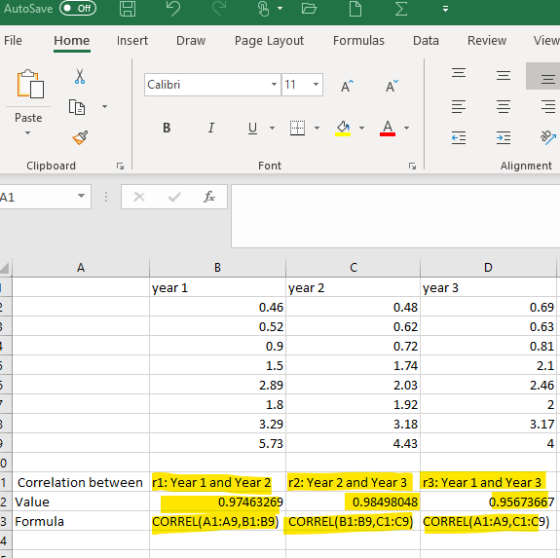Select the Home tab
560x558 pixels.
pos(72,40)
